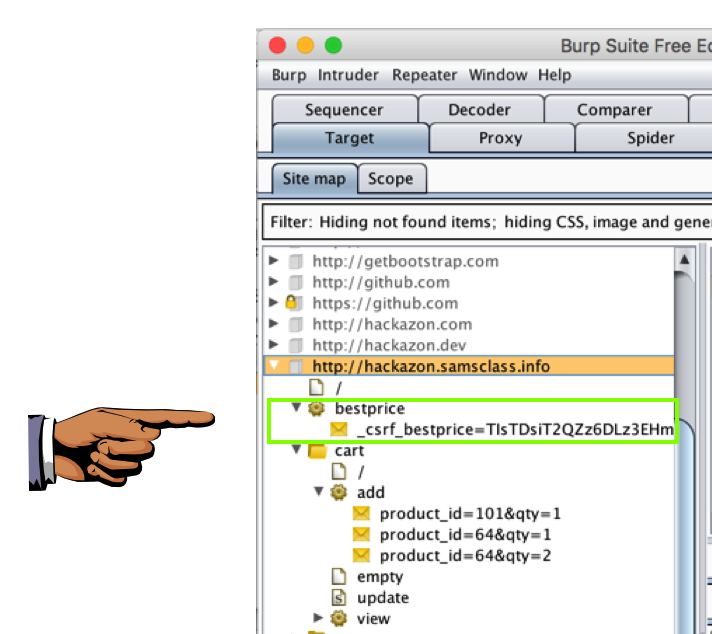The width and height of the screenshot is (712, 634).
Task: Select the add tree item
Action: (371, 492)
